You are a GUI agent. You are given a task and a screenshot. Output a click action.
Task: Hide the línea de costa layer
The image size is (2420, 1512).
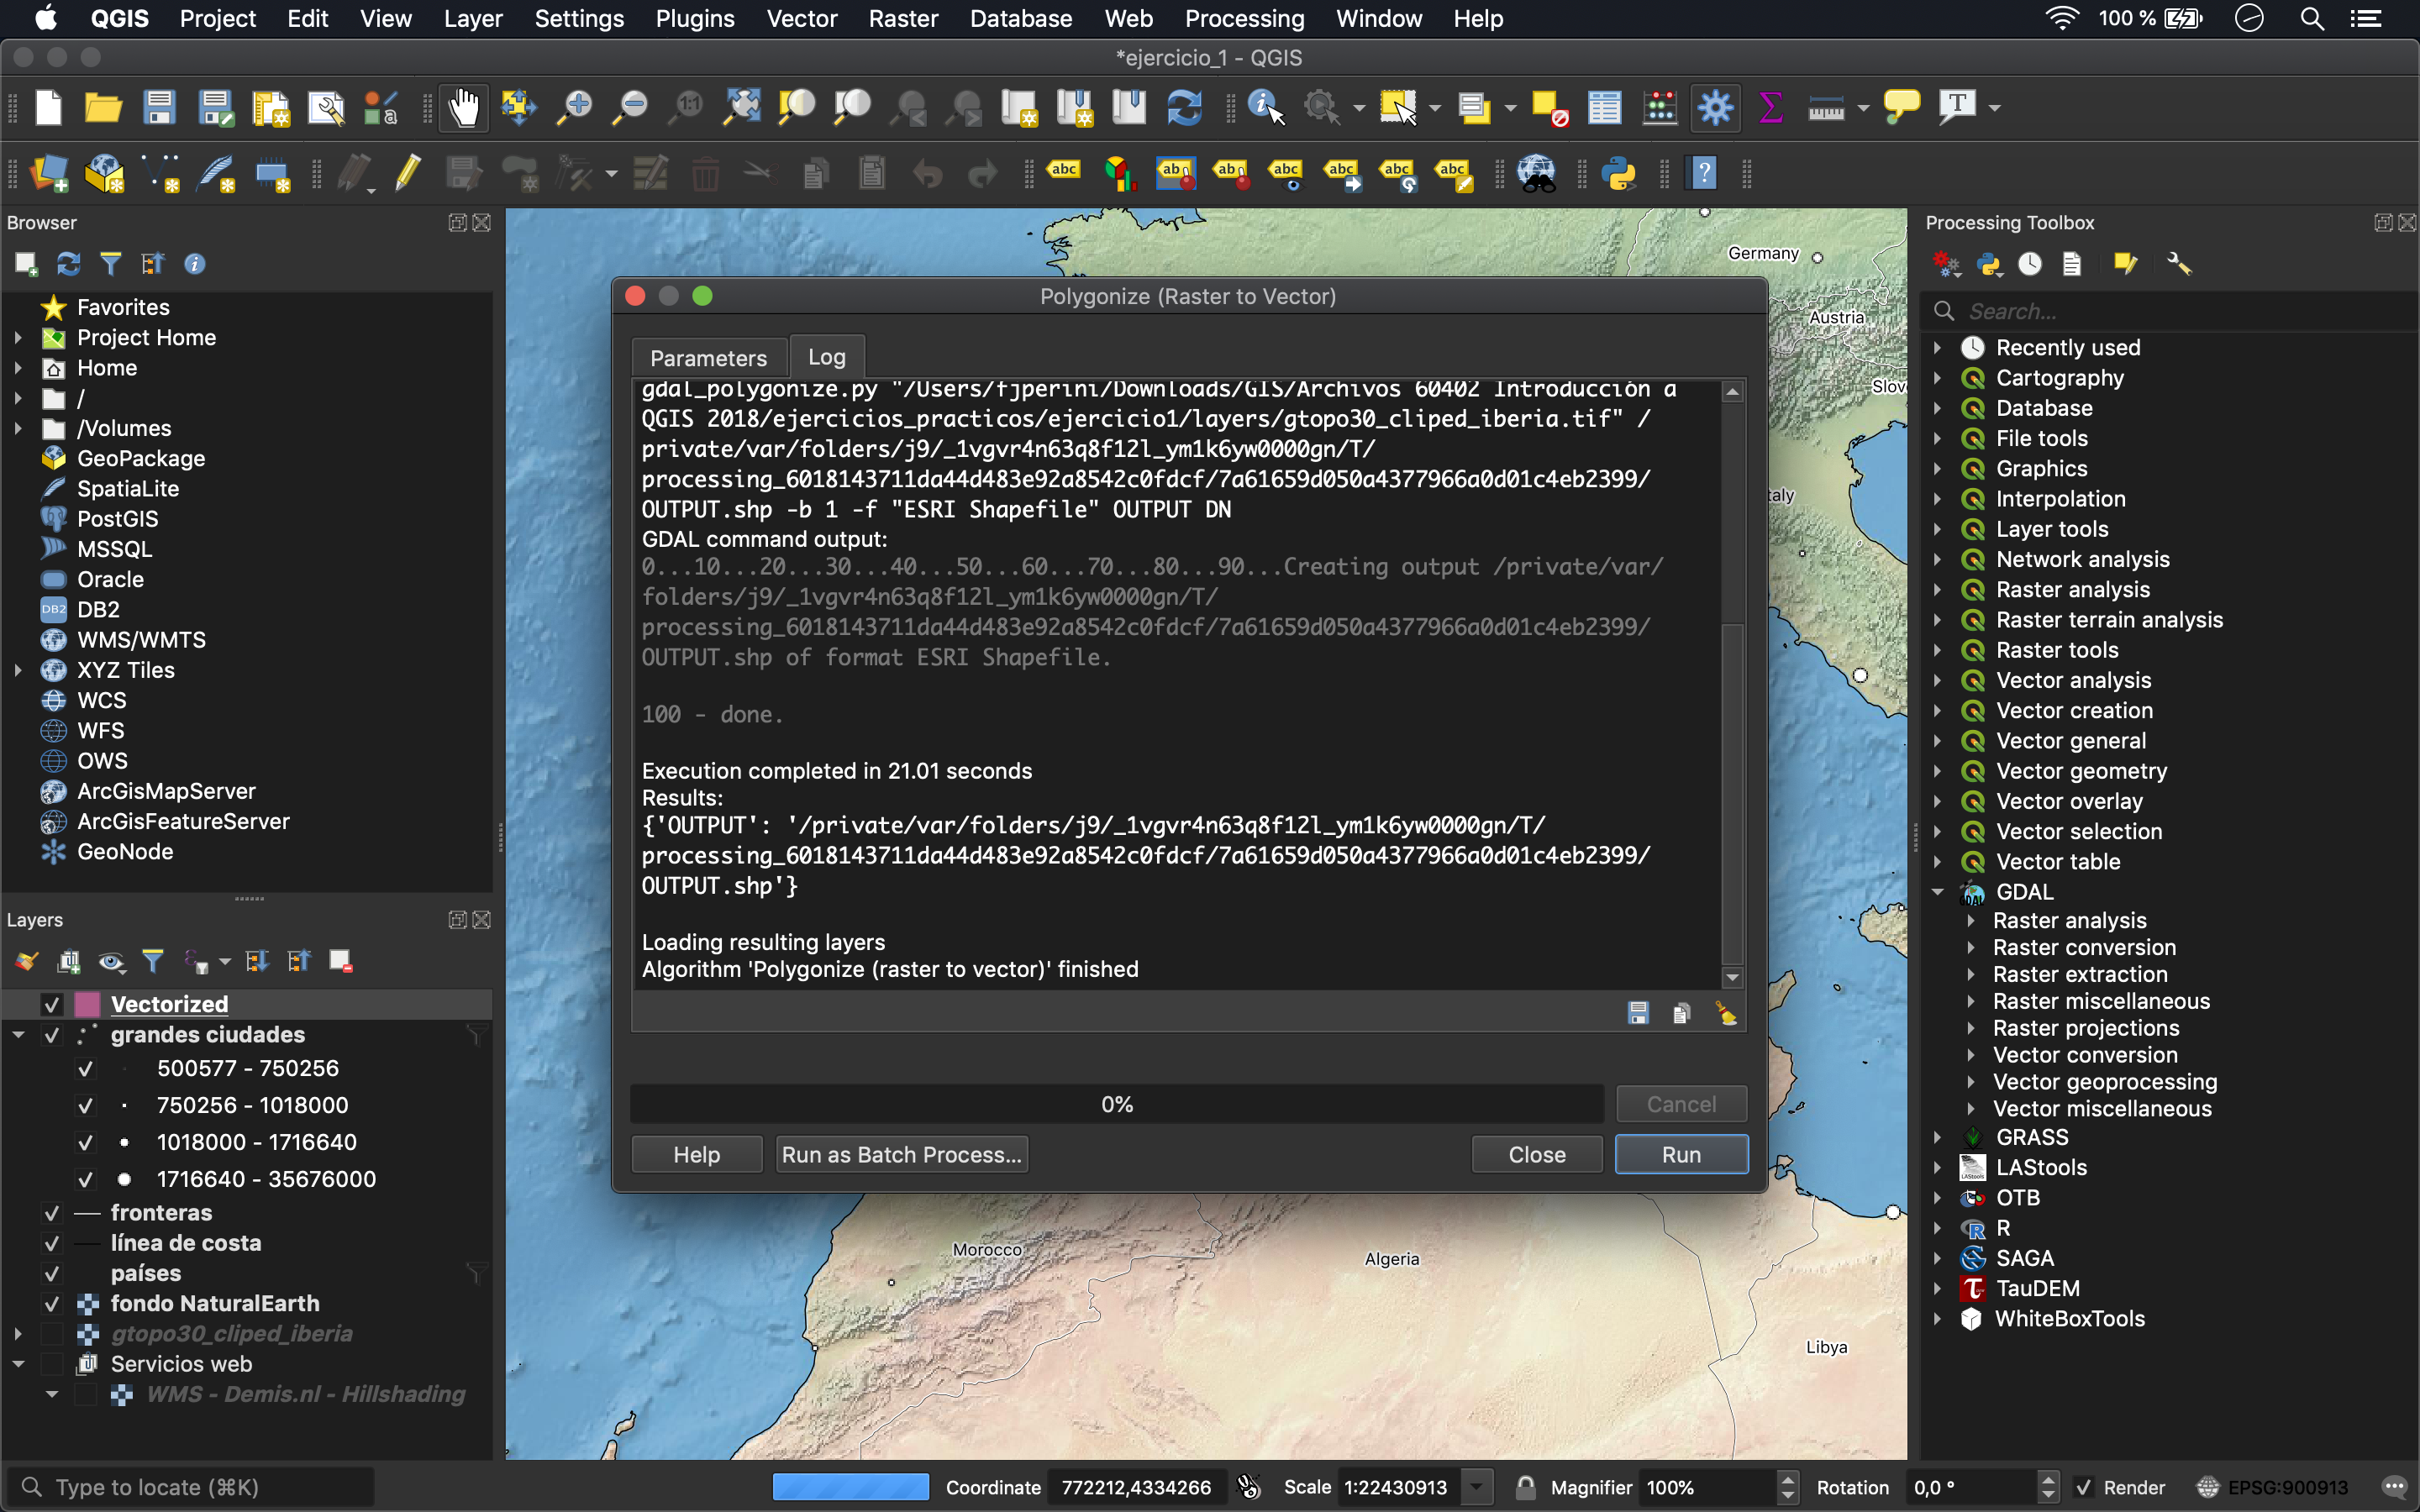pos(52,1243)
